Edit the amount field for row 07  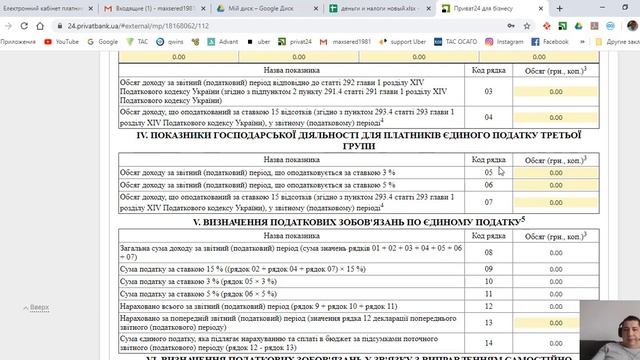pyautogui.click(x=556, y=202)
